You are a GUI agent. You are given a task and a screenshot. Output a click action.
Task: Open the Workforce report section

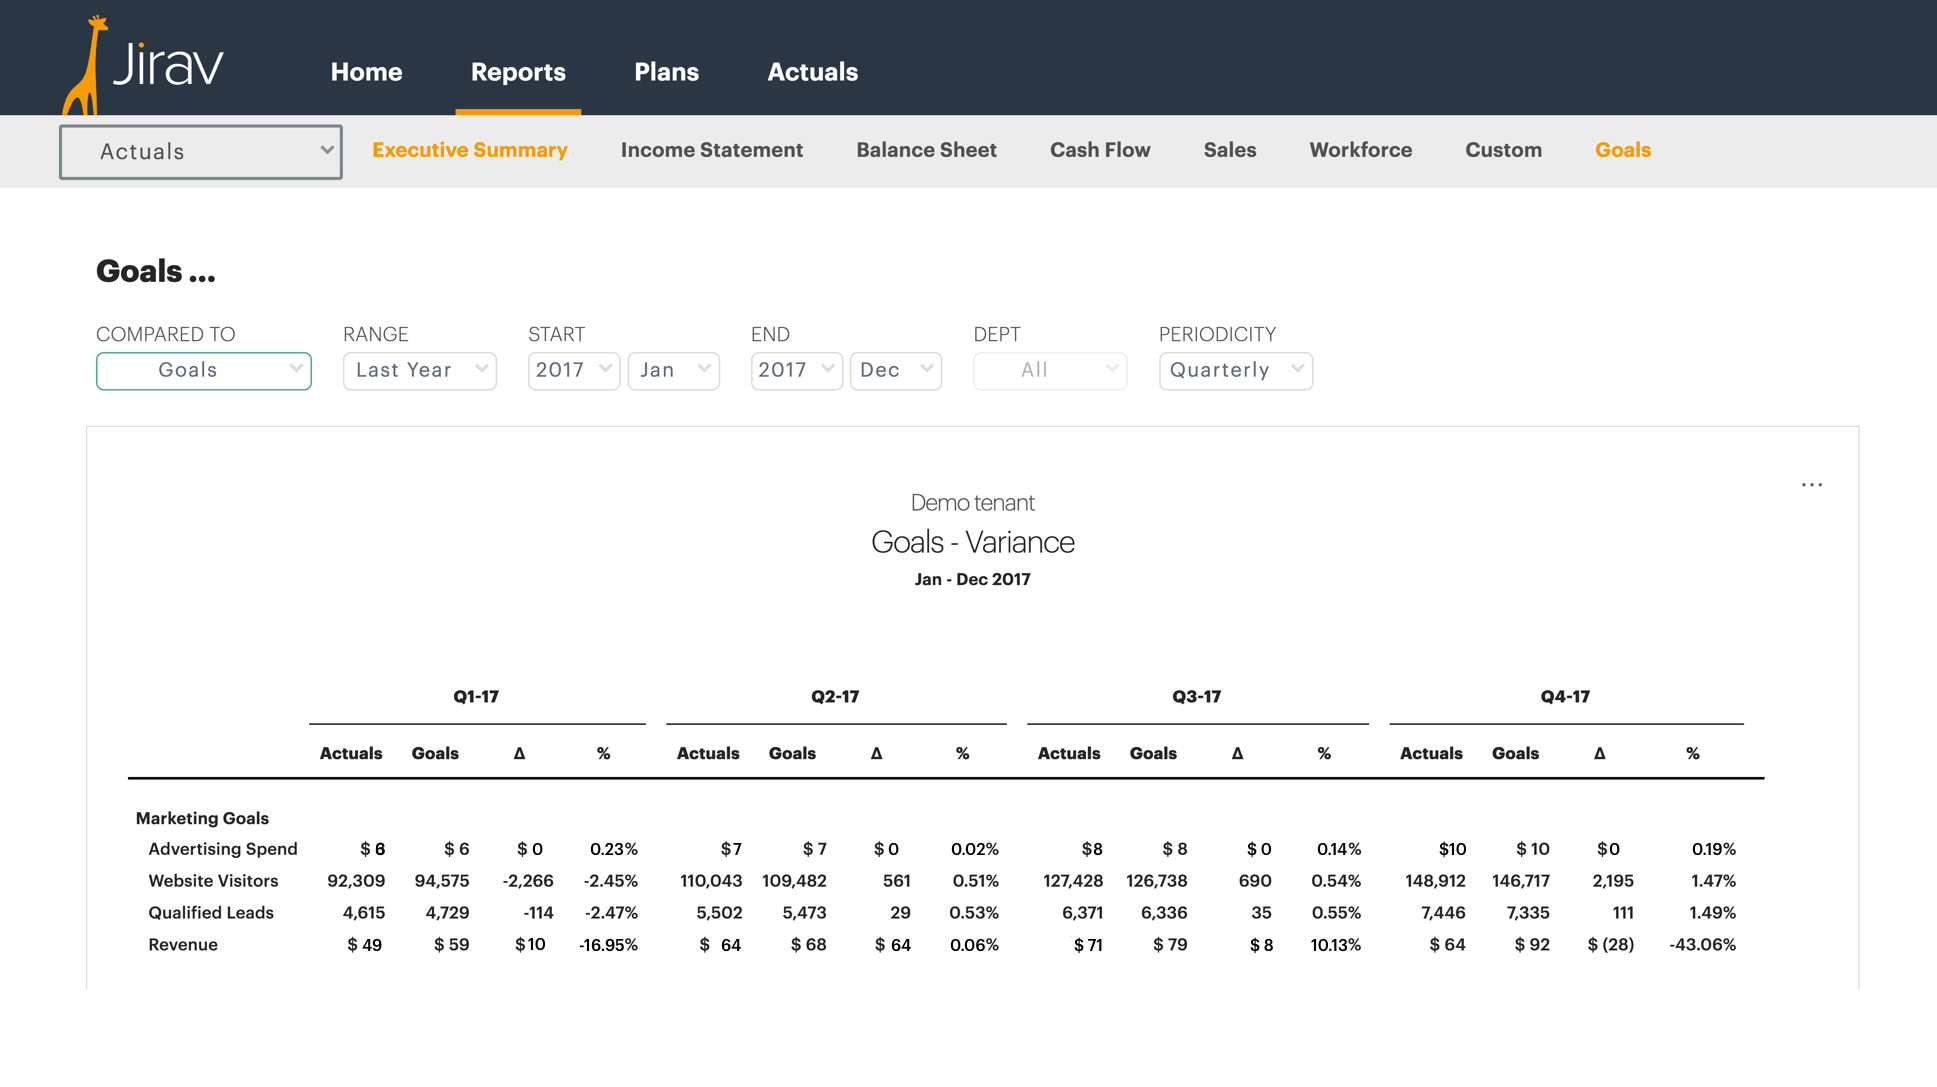tap(1361, 150)
